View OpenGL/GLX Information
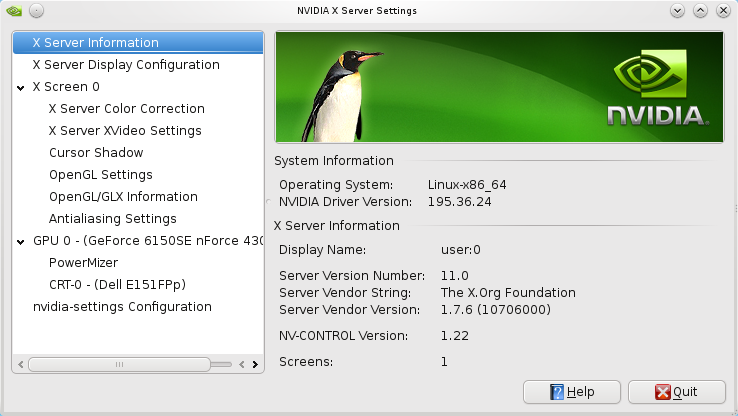Image resolution: width=738 pixels, height=416 pixels. coord(123,197)
